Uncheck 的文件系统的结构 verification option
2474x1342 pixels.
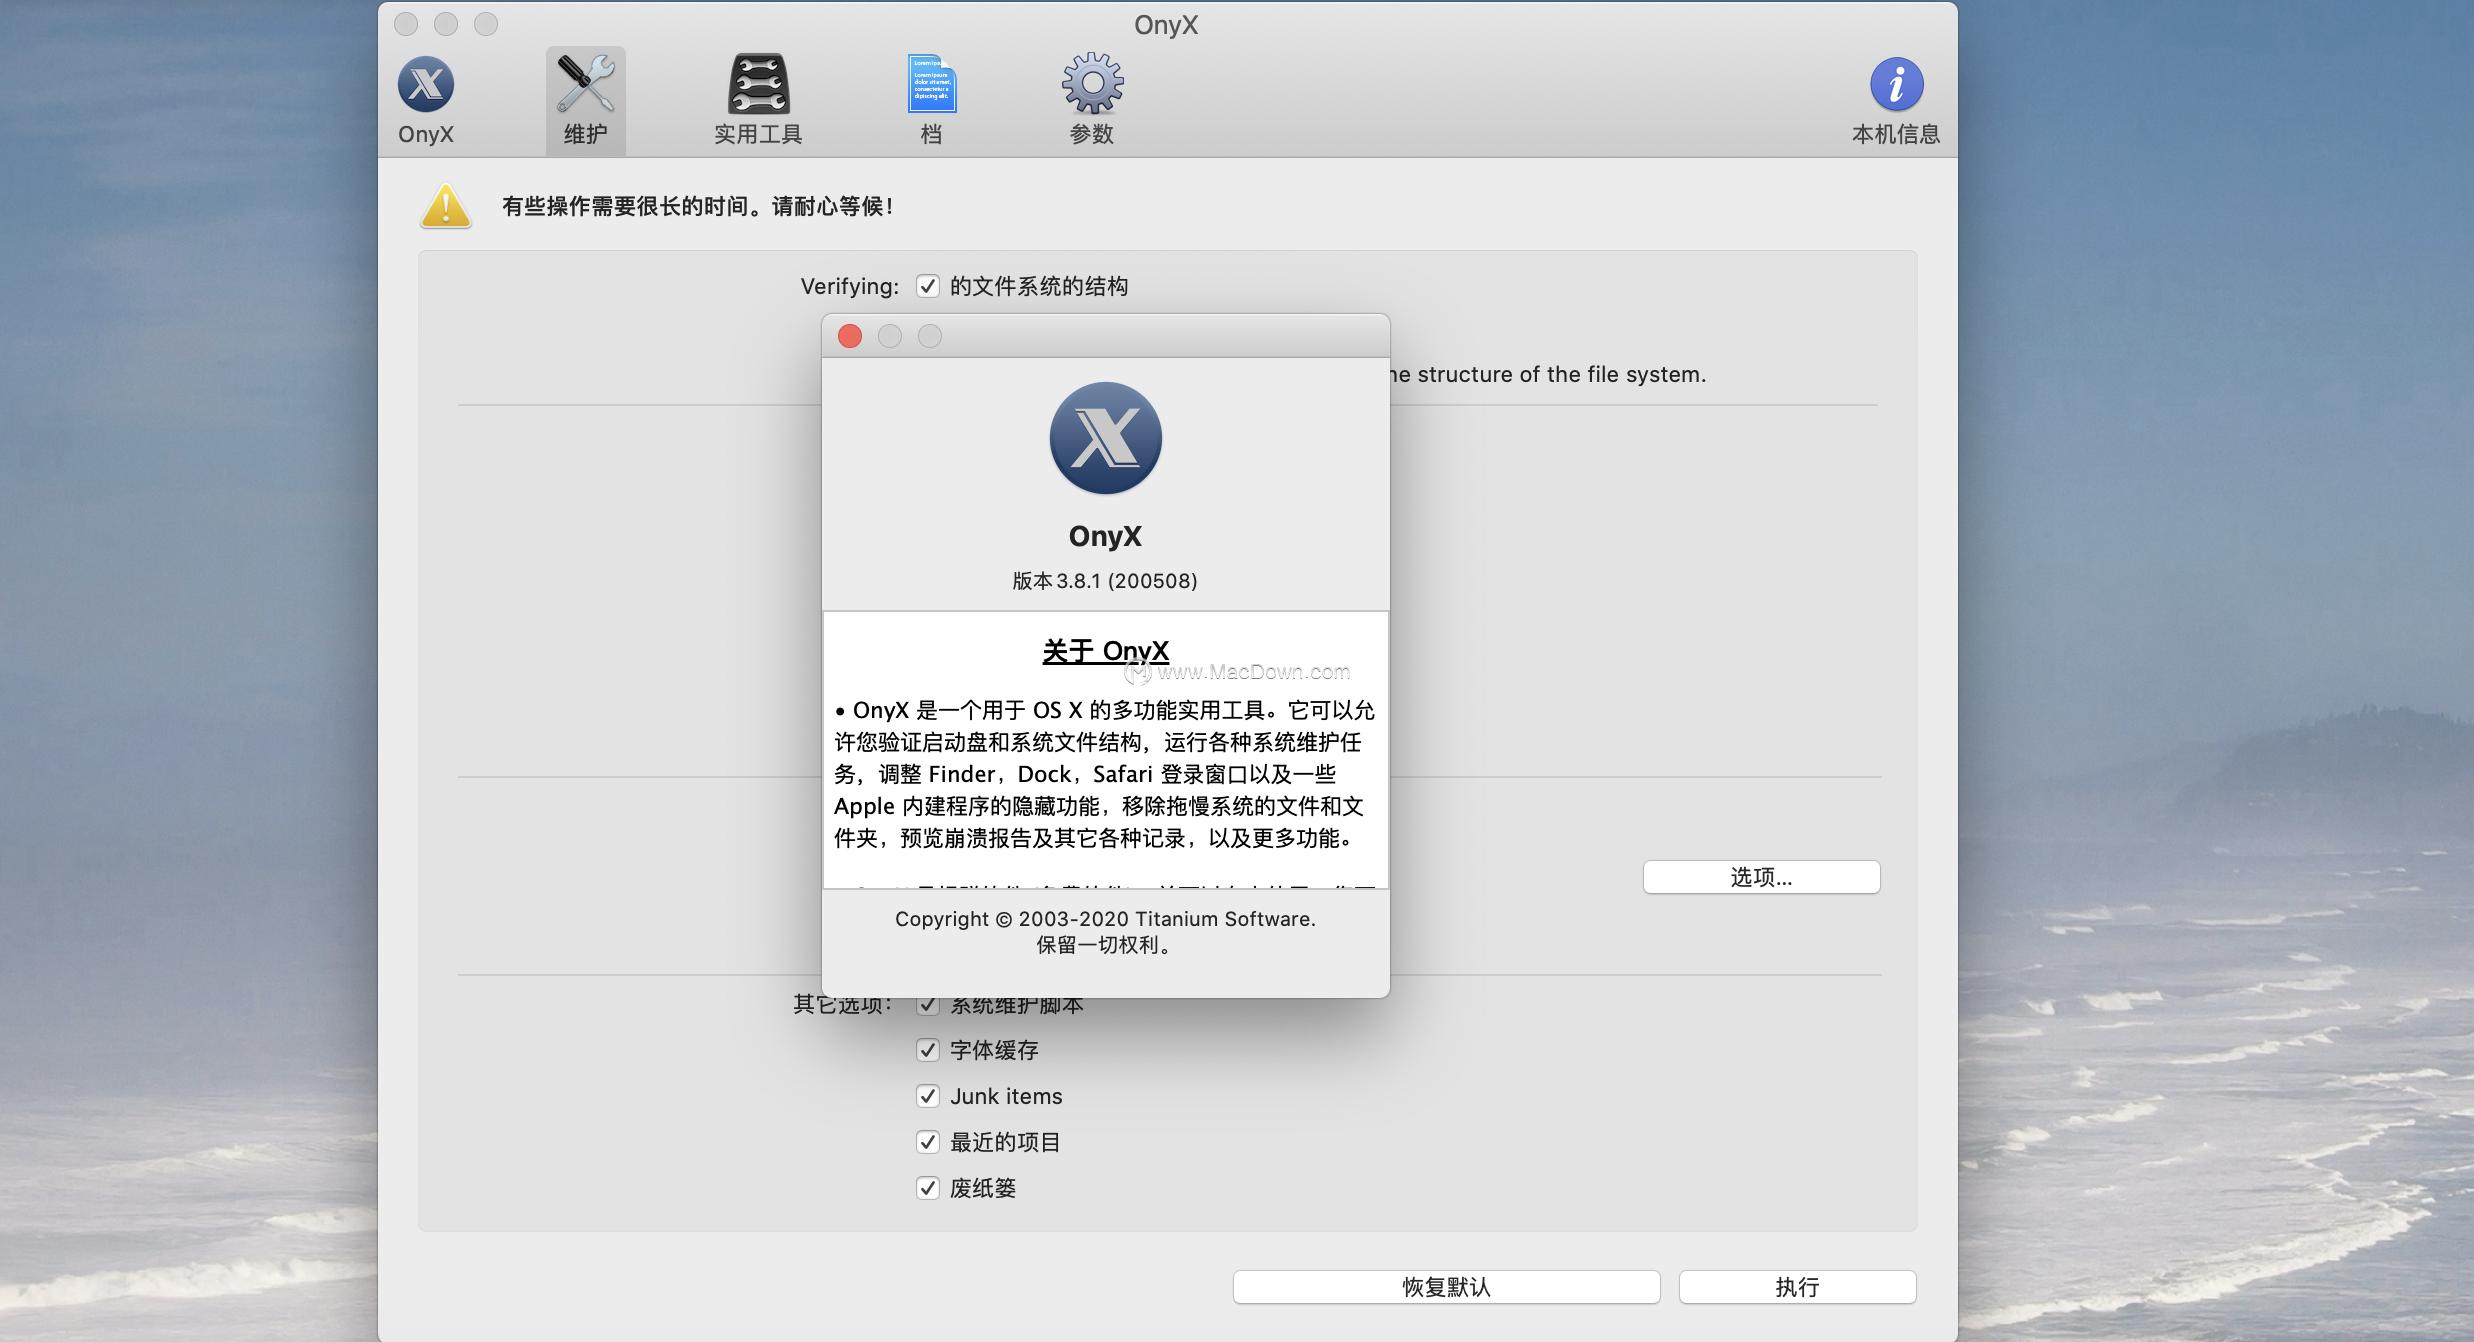[x=928, y=285]
